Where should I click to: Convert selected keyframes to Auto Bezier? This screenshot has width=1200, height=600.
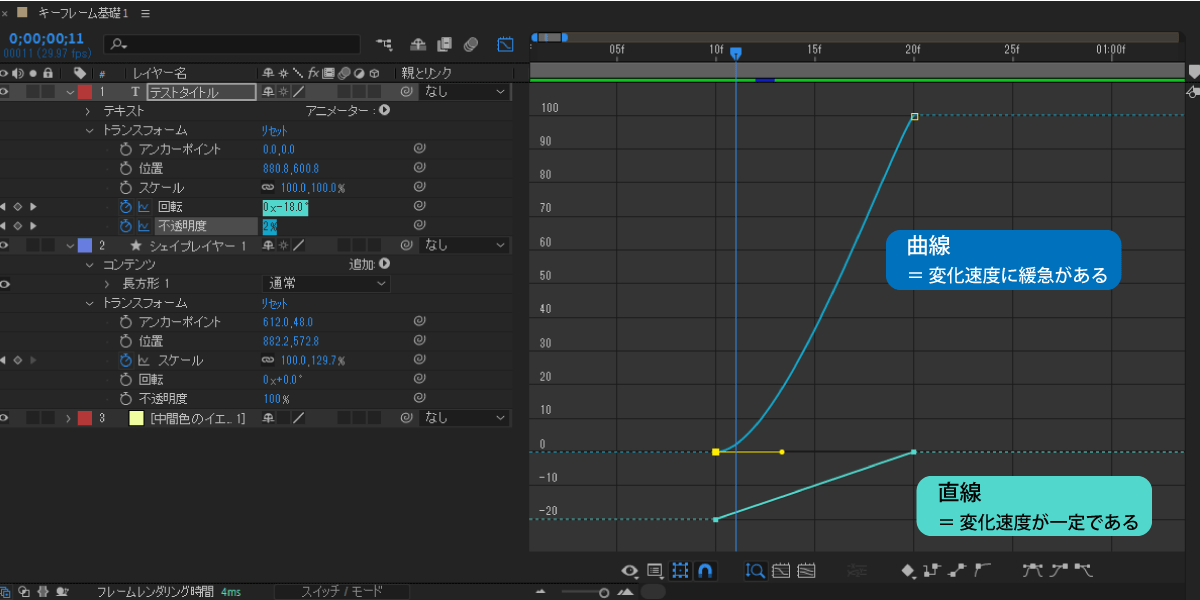[x=982, y=571]
